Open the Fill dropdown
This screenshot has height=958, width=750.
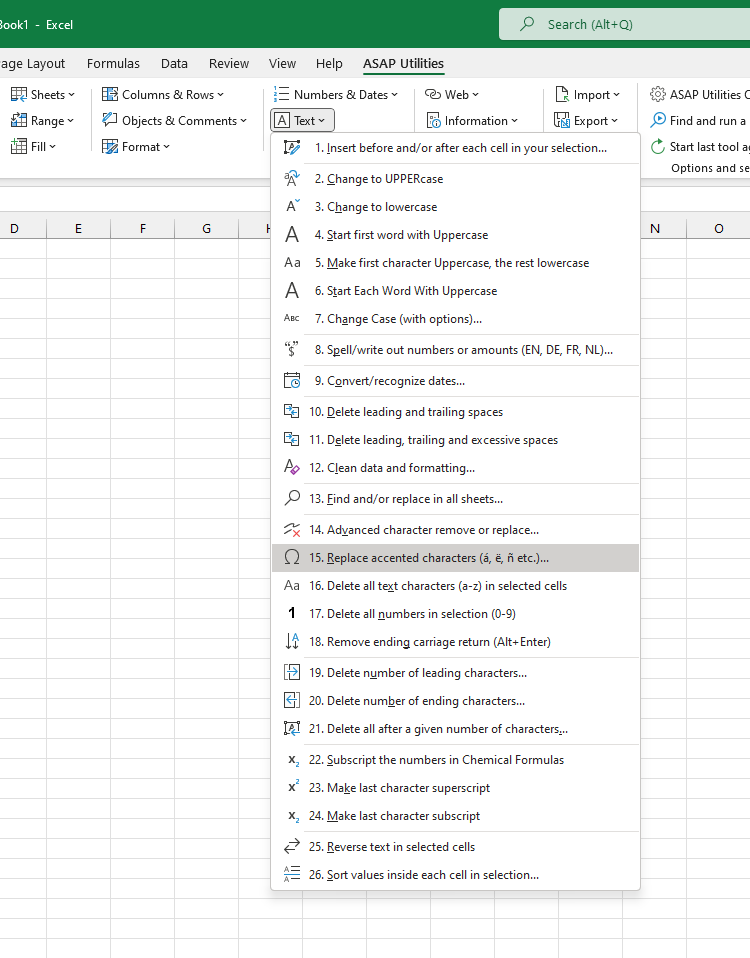coord(34,147)
